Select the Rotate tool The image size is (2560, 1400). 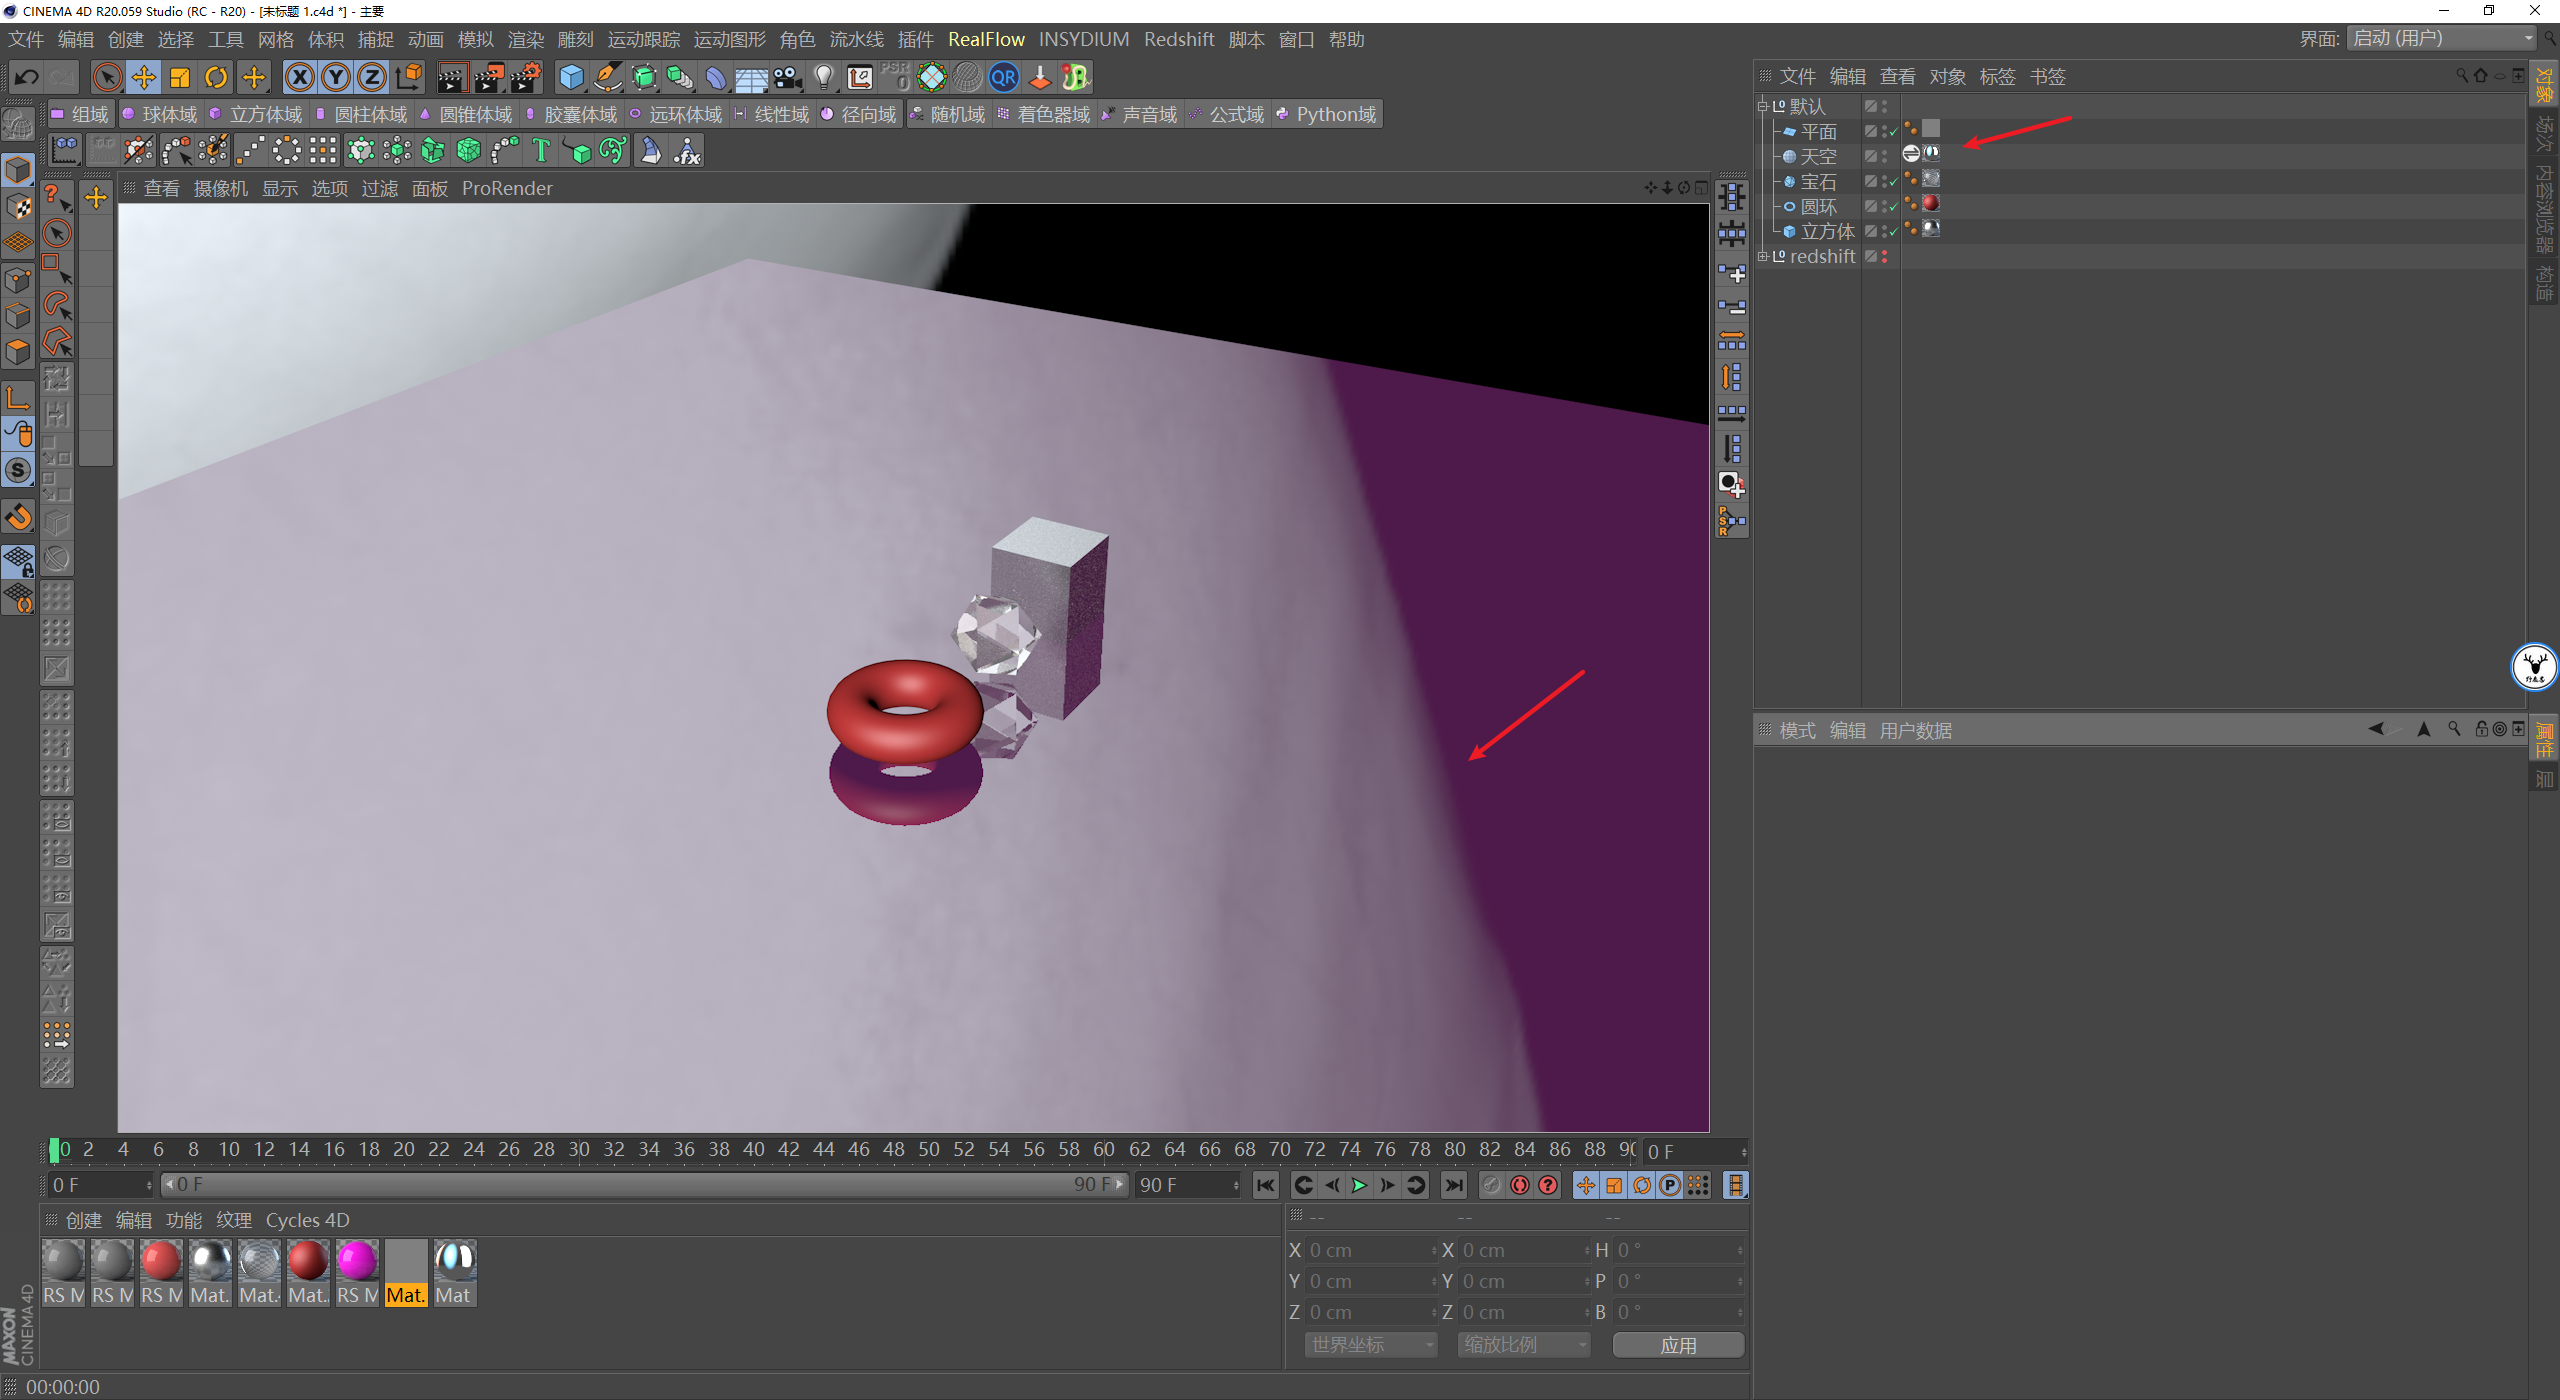(216, 77)
